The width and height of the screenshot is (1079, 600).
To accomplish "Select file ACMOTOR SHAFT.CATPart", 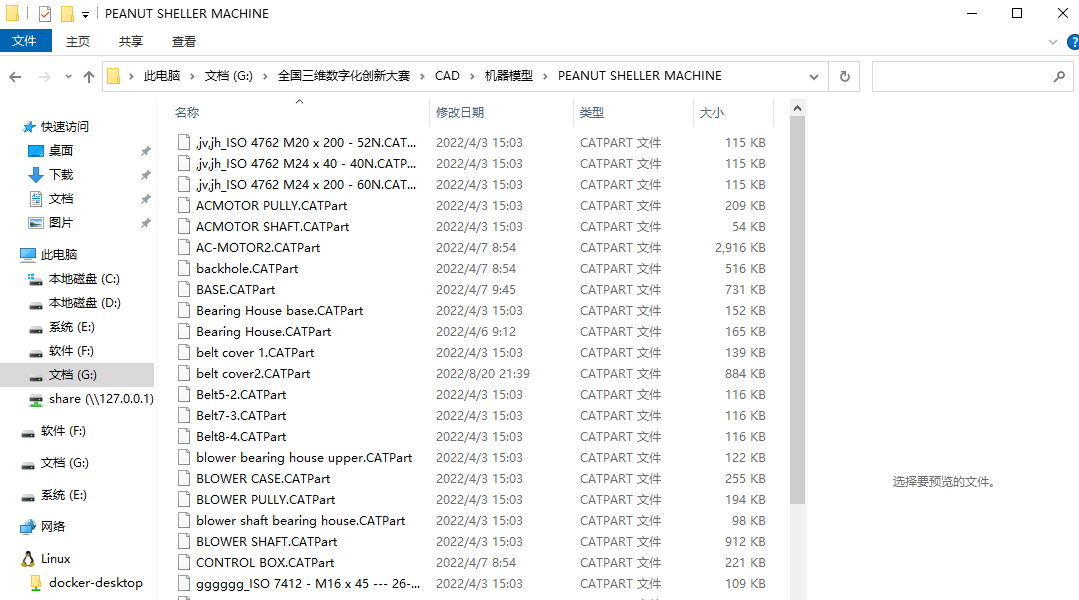I will pos(273,226).
